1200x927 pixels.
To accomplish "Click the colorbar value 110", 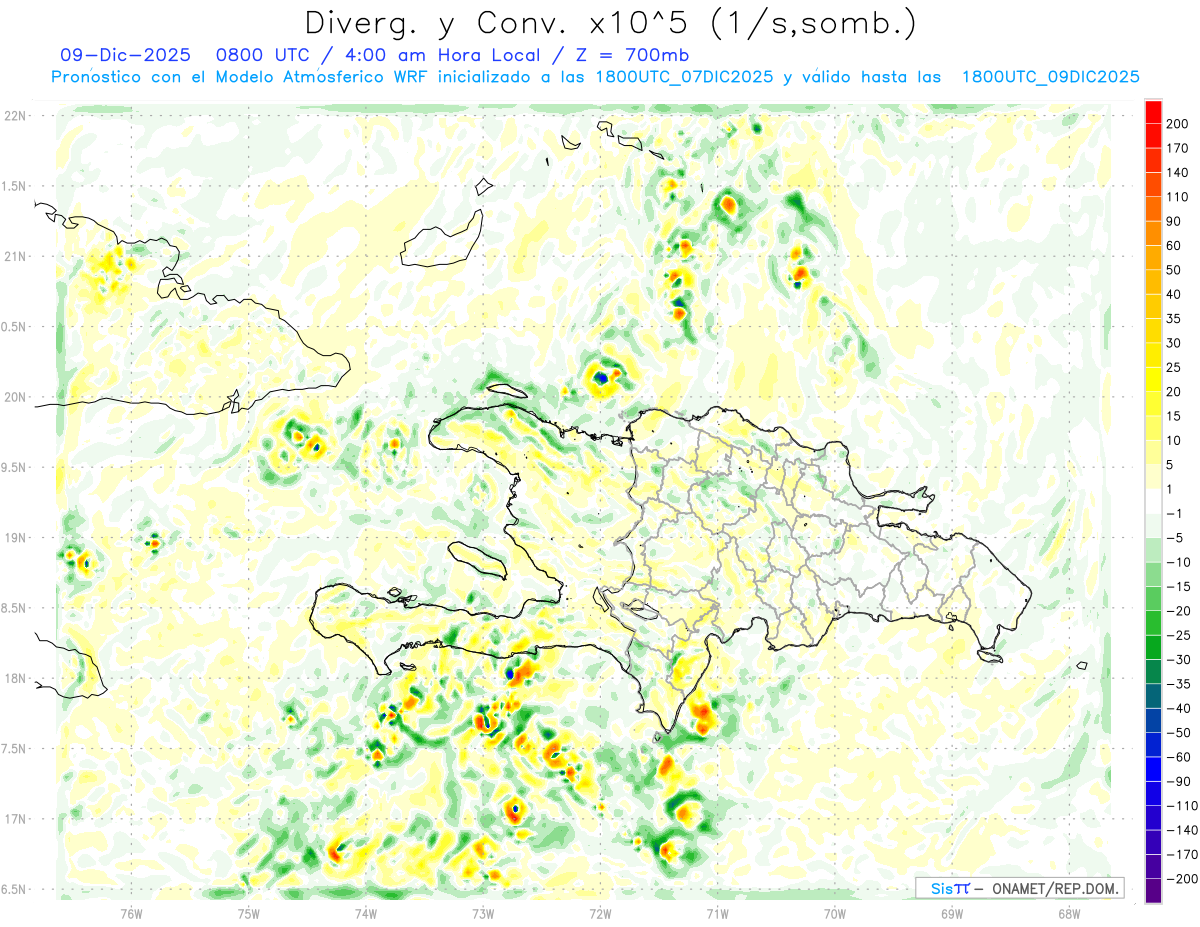I will coord(1179,197).
